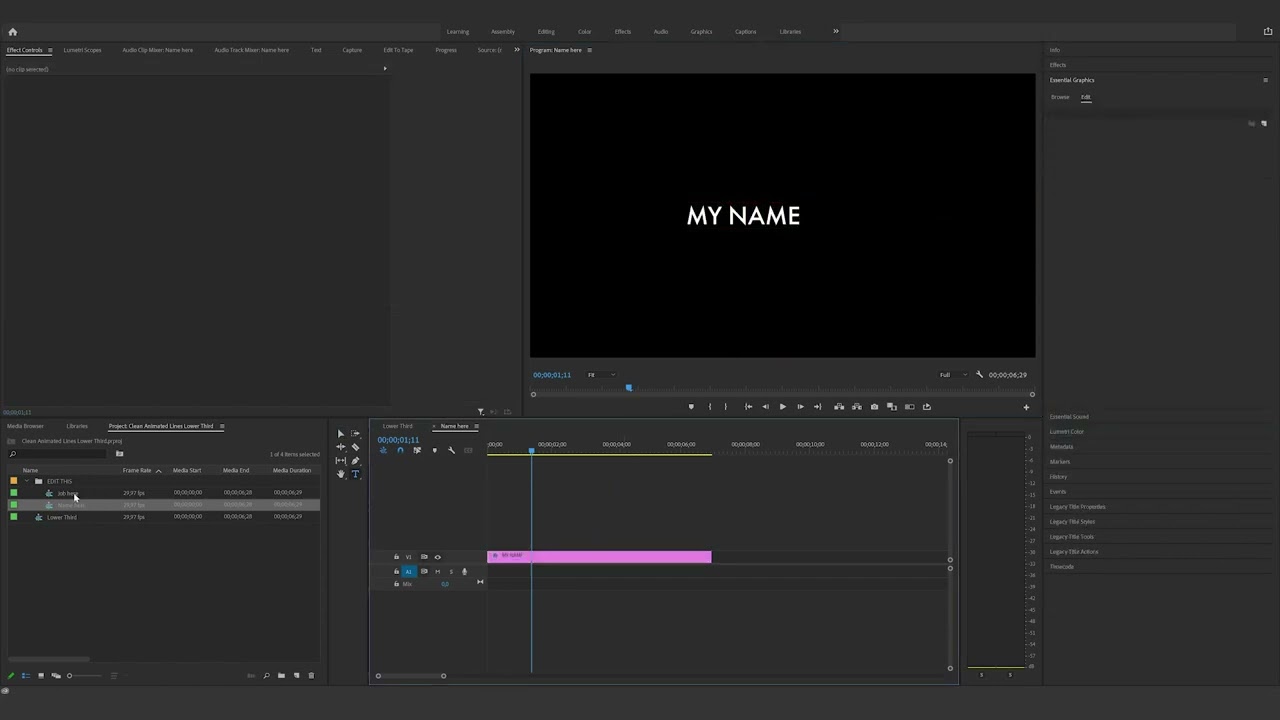
Task: Open the export share icon at top right
Action: (x=1268, y=32)
